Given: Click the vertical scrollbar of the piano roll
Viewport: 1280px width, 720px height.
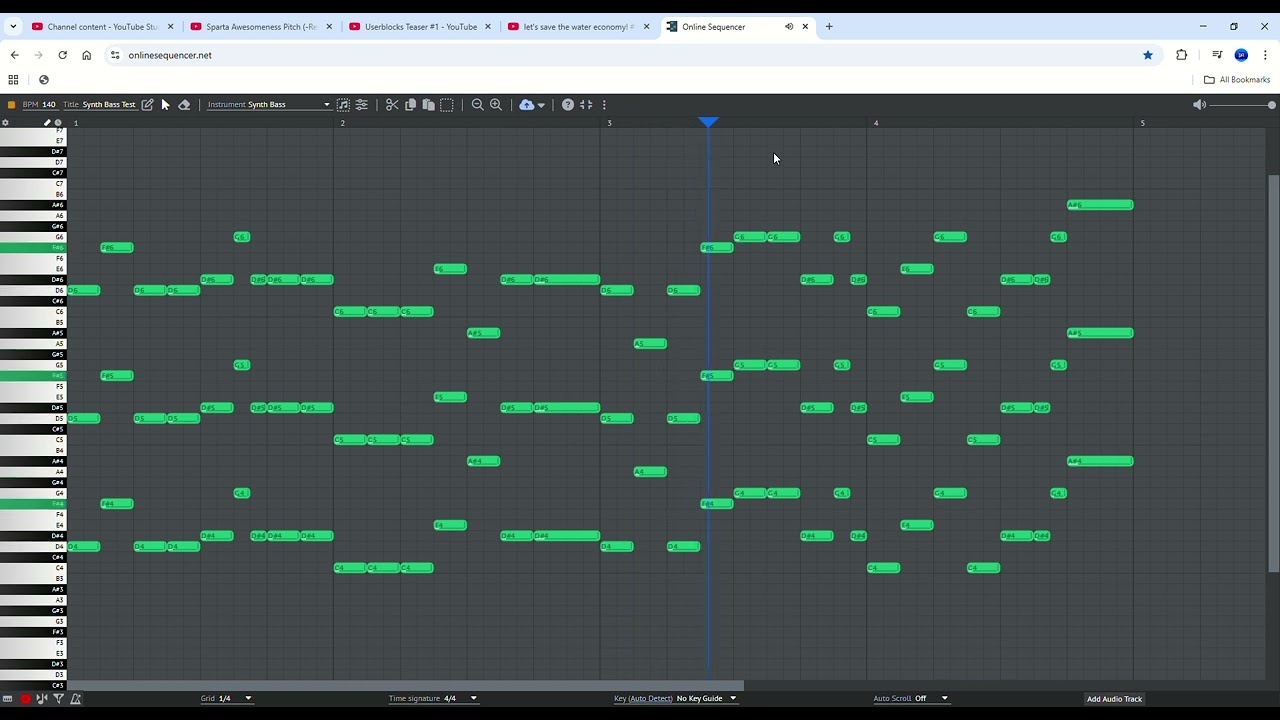Looking at the screenshot, I should pyautogui.click(x=1272, y=372).
